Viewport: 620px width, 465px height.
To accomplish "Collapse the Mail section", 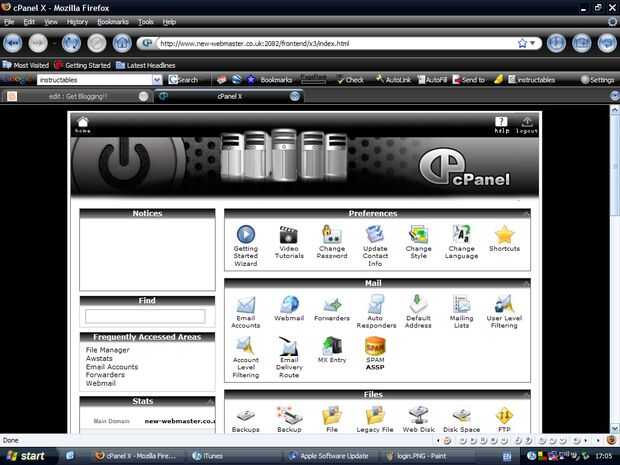I will (x=525, y=283).
